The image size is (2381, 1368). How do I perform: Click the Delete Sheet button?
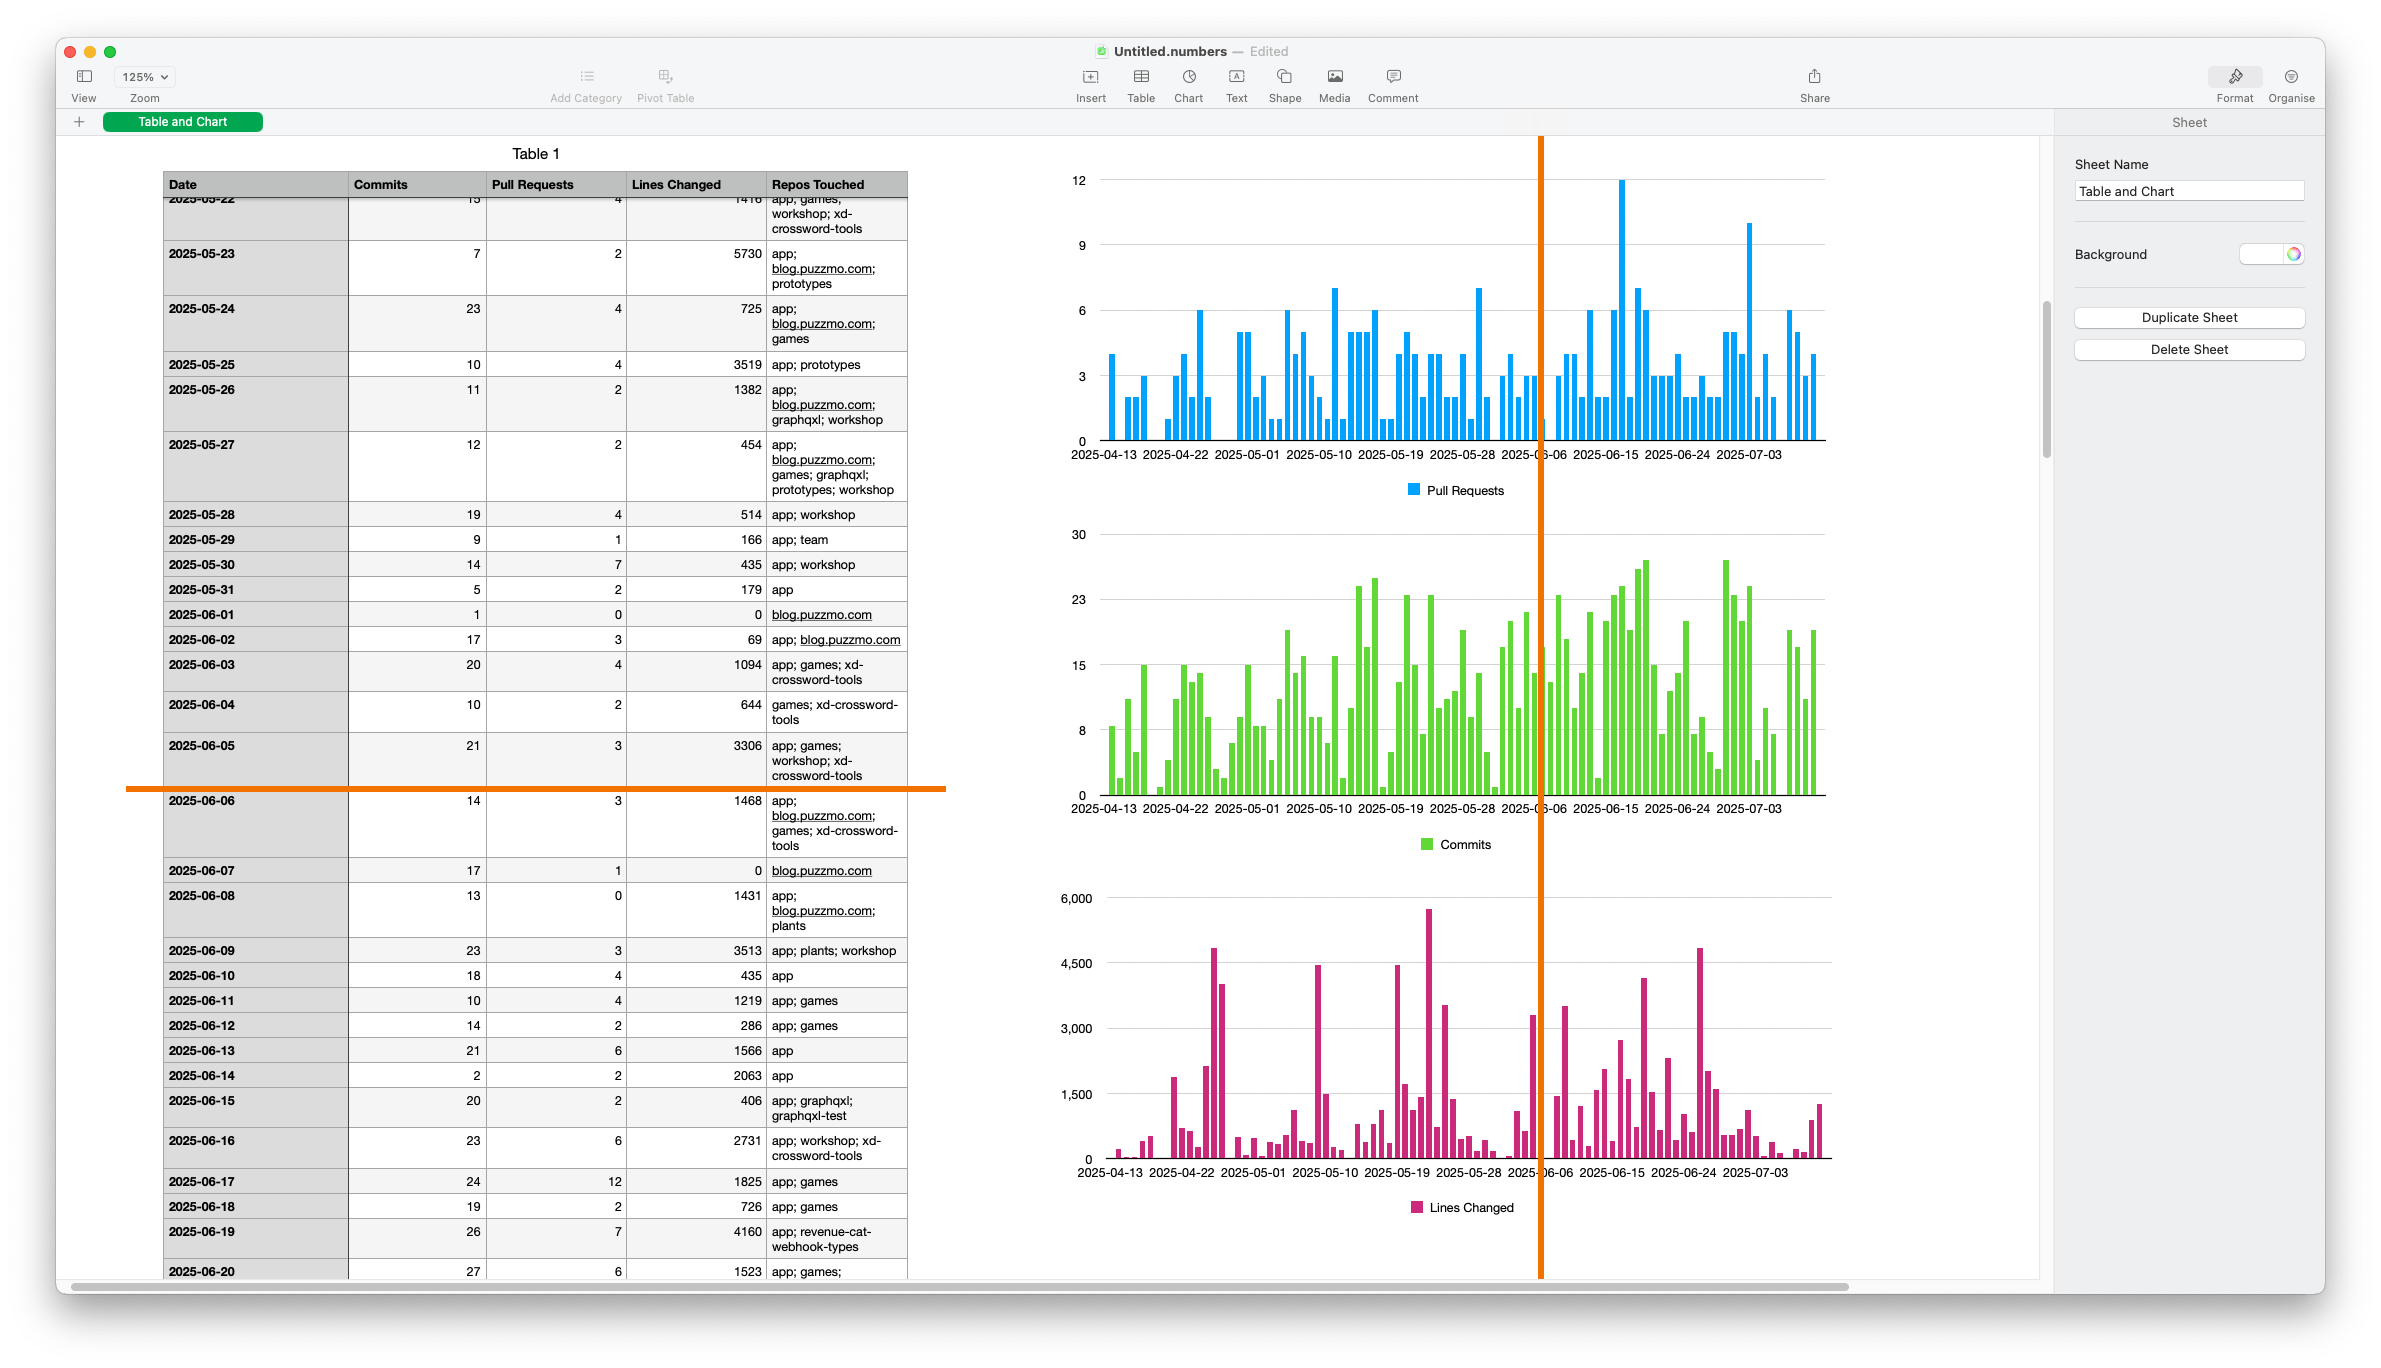click(2189, 350)
